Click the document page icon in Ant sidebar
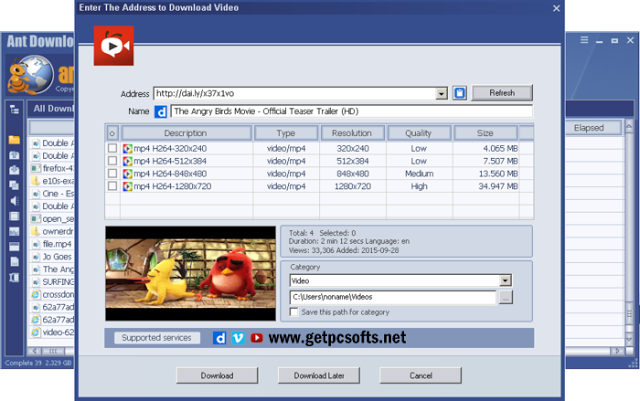The width and height of the screenshot is (640, 401). coord(14,262)
